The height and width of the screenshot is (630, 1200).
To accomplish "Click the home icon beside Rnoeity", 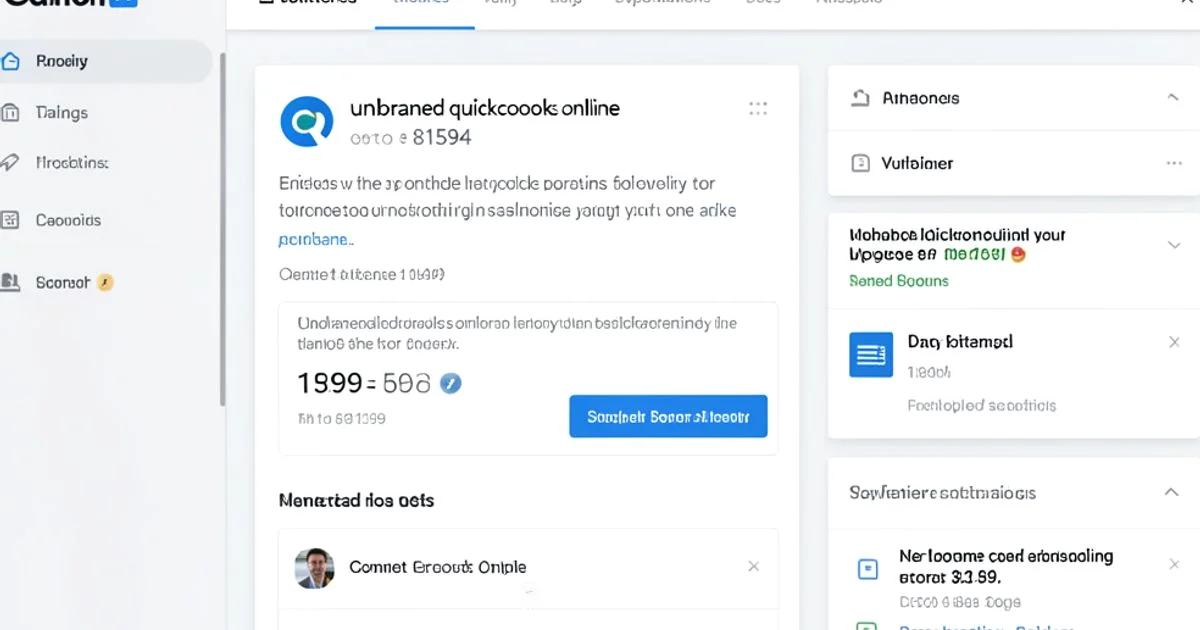I will (x=11, y=61).
